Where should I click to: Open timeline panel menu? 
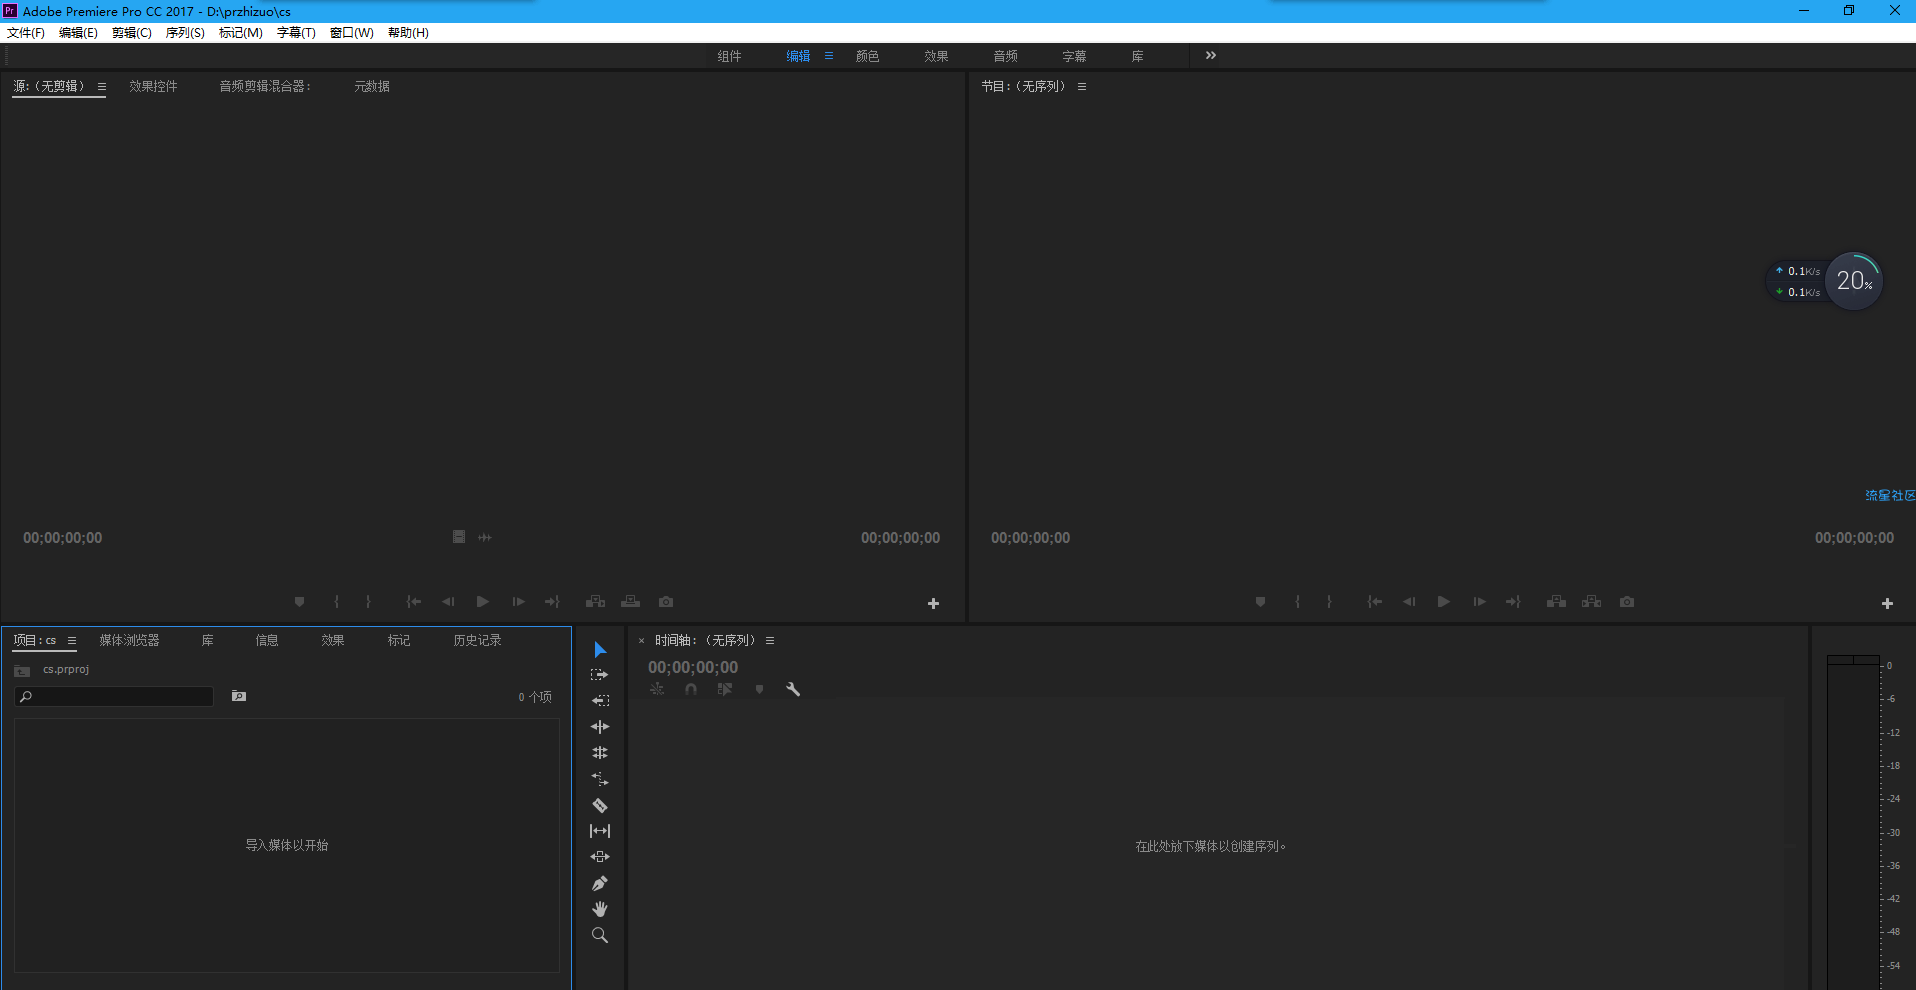tap(770, 641)
